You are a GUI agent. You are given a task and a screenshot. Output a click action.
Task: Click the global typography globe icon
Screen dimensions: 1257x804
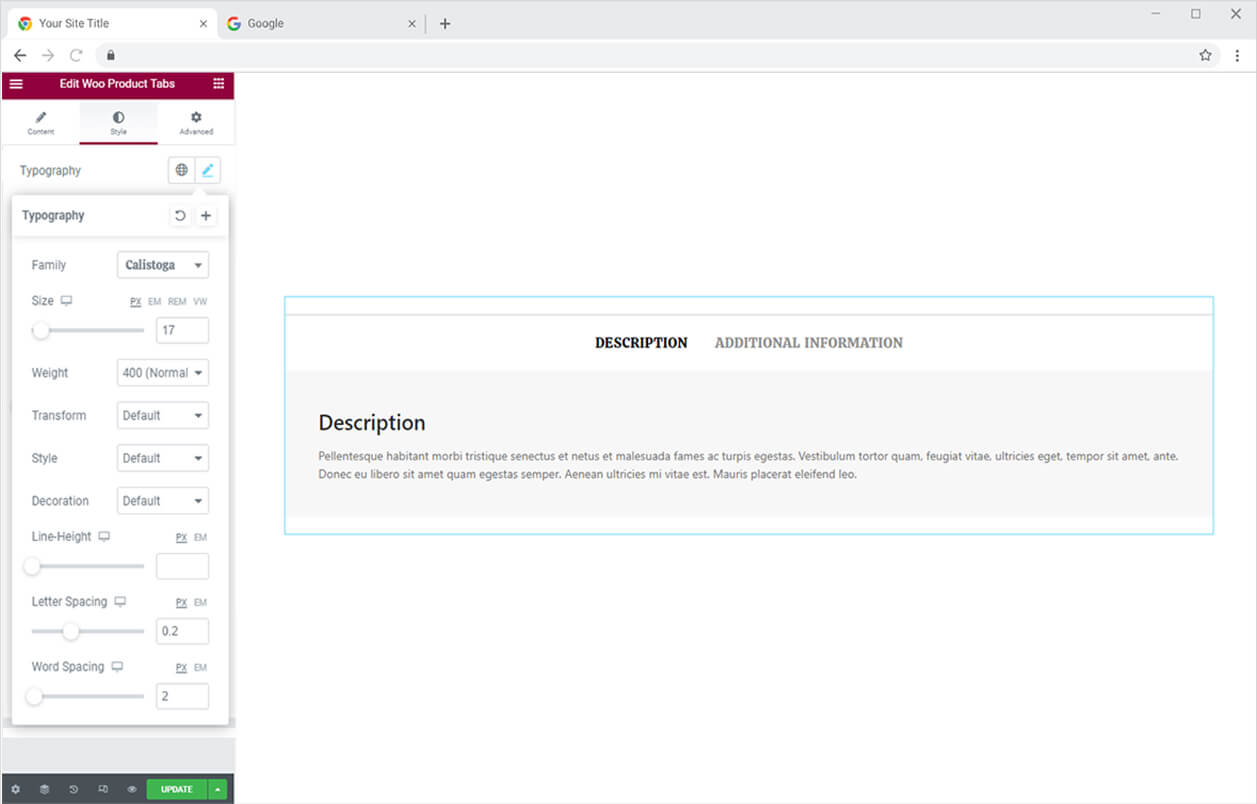pyautogui.click(x=181, y=170)
